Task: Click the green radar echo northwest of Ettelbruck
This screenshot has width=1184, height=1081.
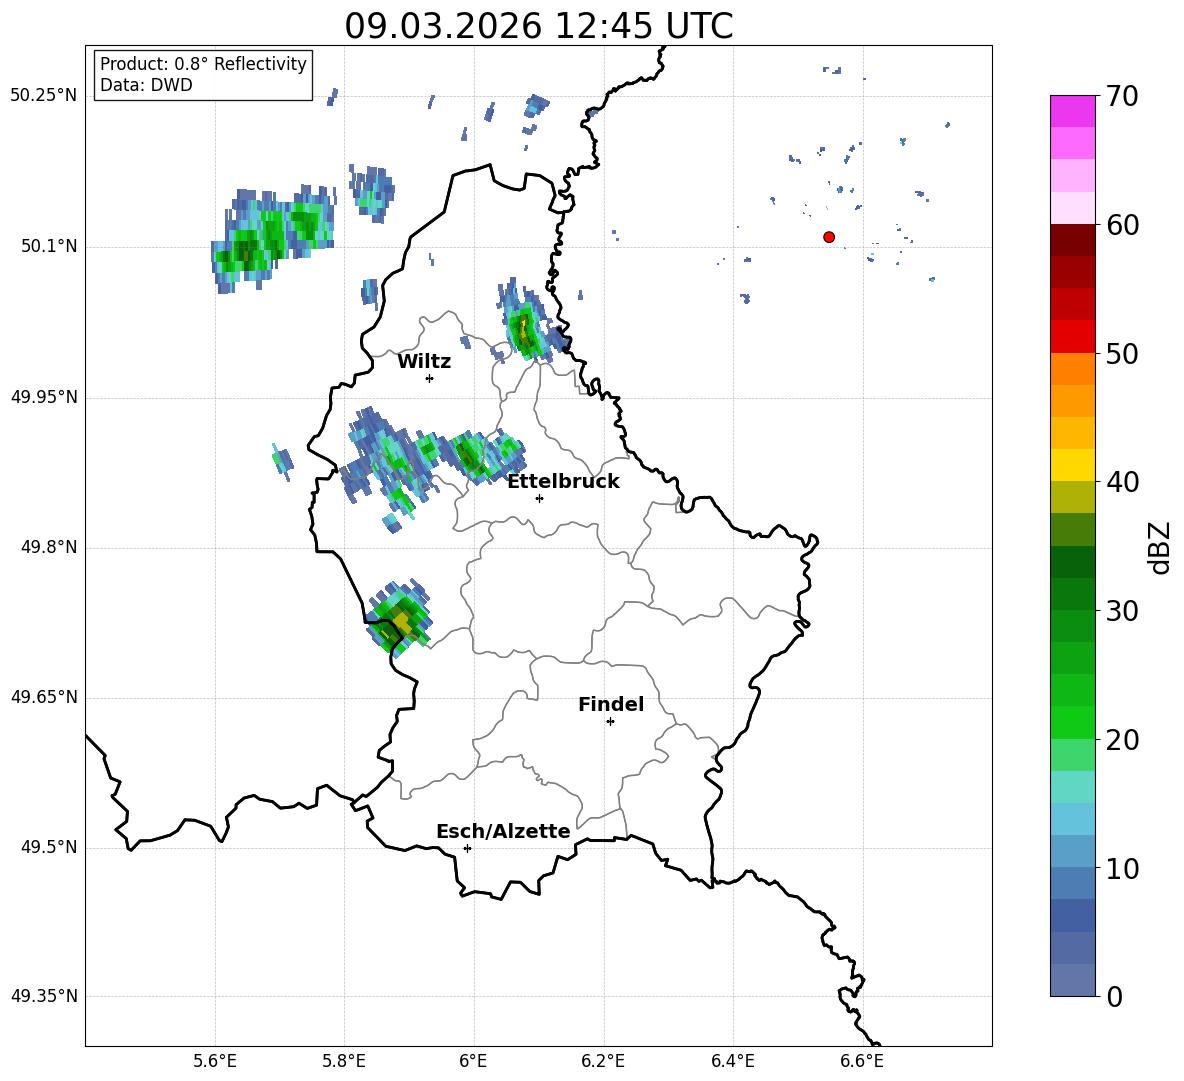Action: pyautogui.click(x=472, y=455)
